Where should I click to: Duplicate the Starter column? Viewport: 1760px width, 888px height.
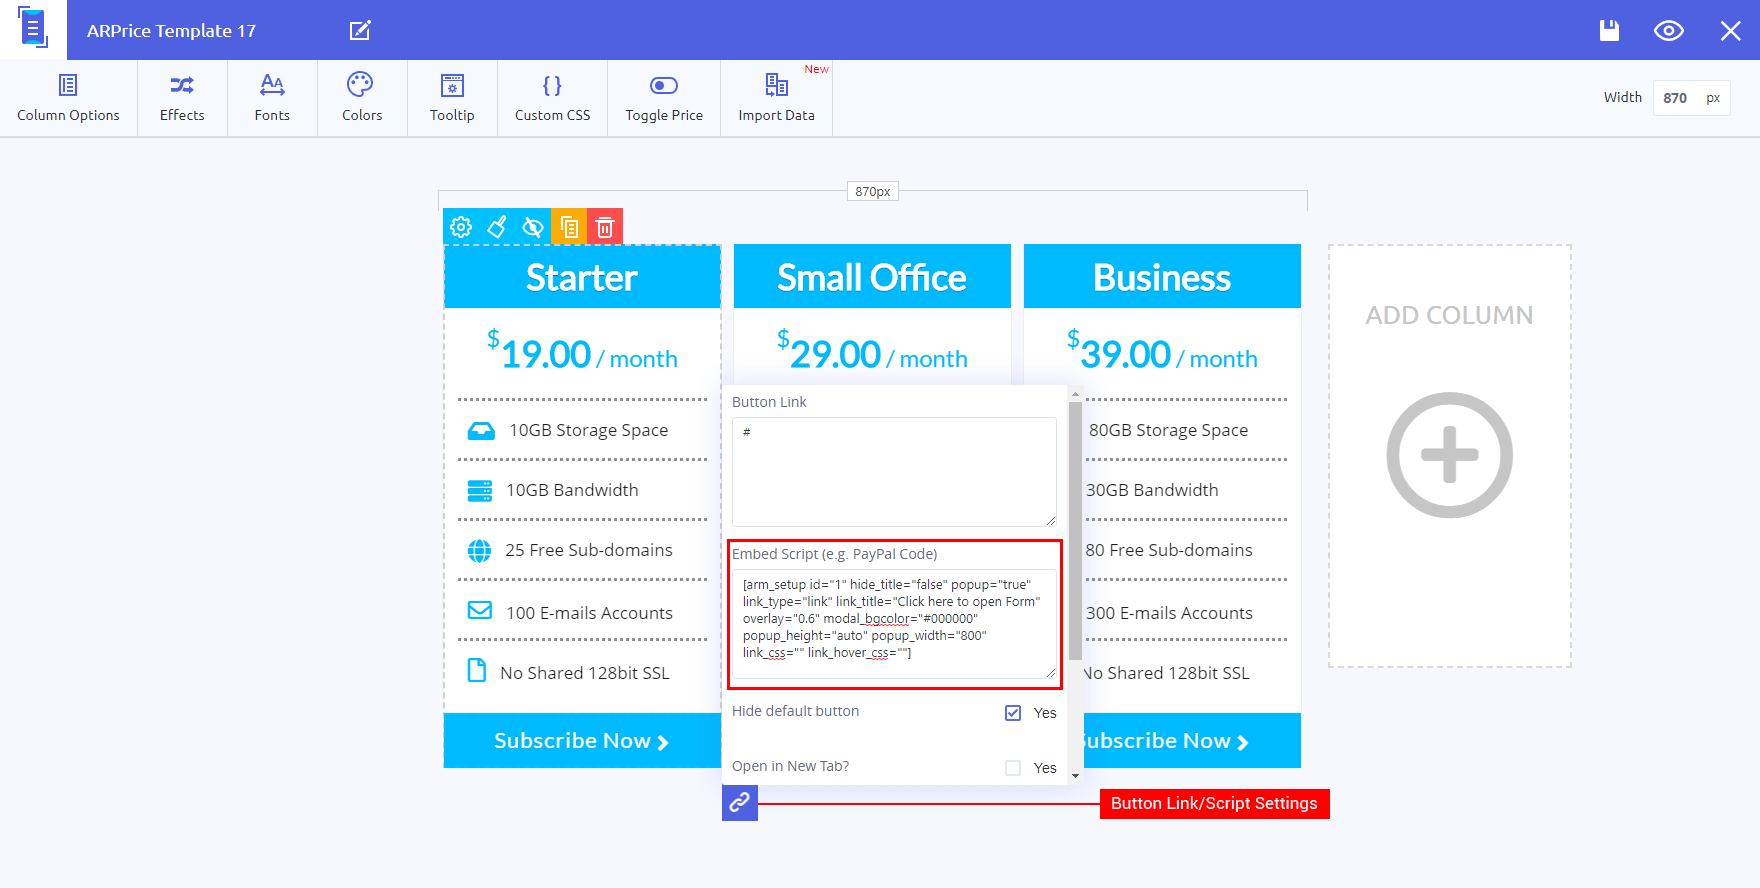click(569, 227)
